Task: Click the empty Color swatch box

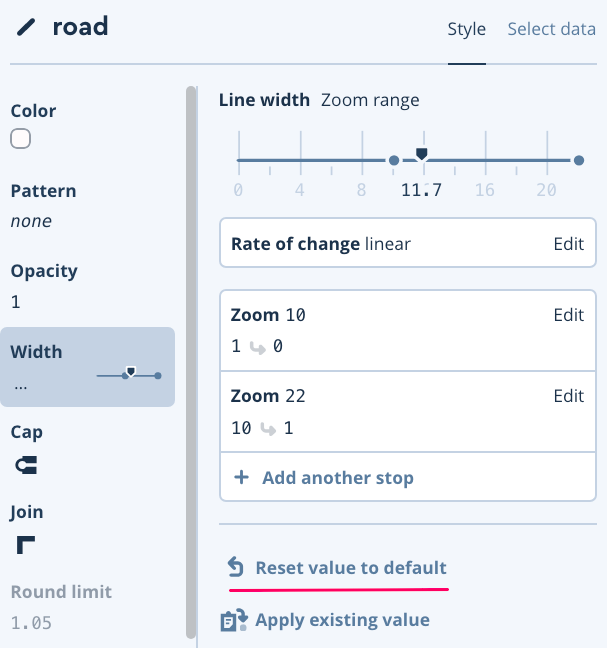Action: click(x=21, y=139)
